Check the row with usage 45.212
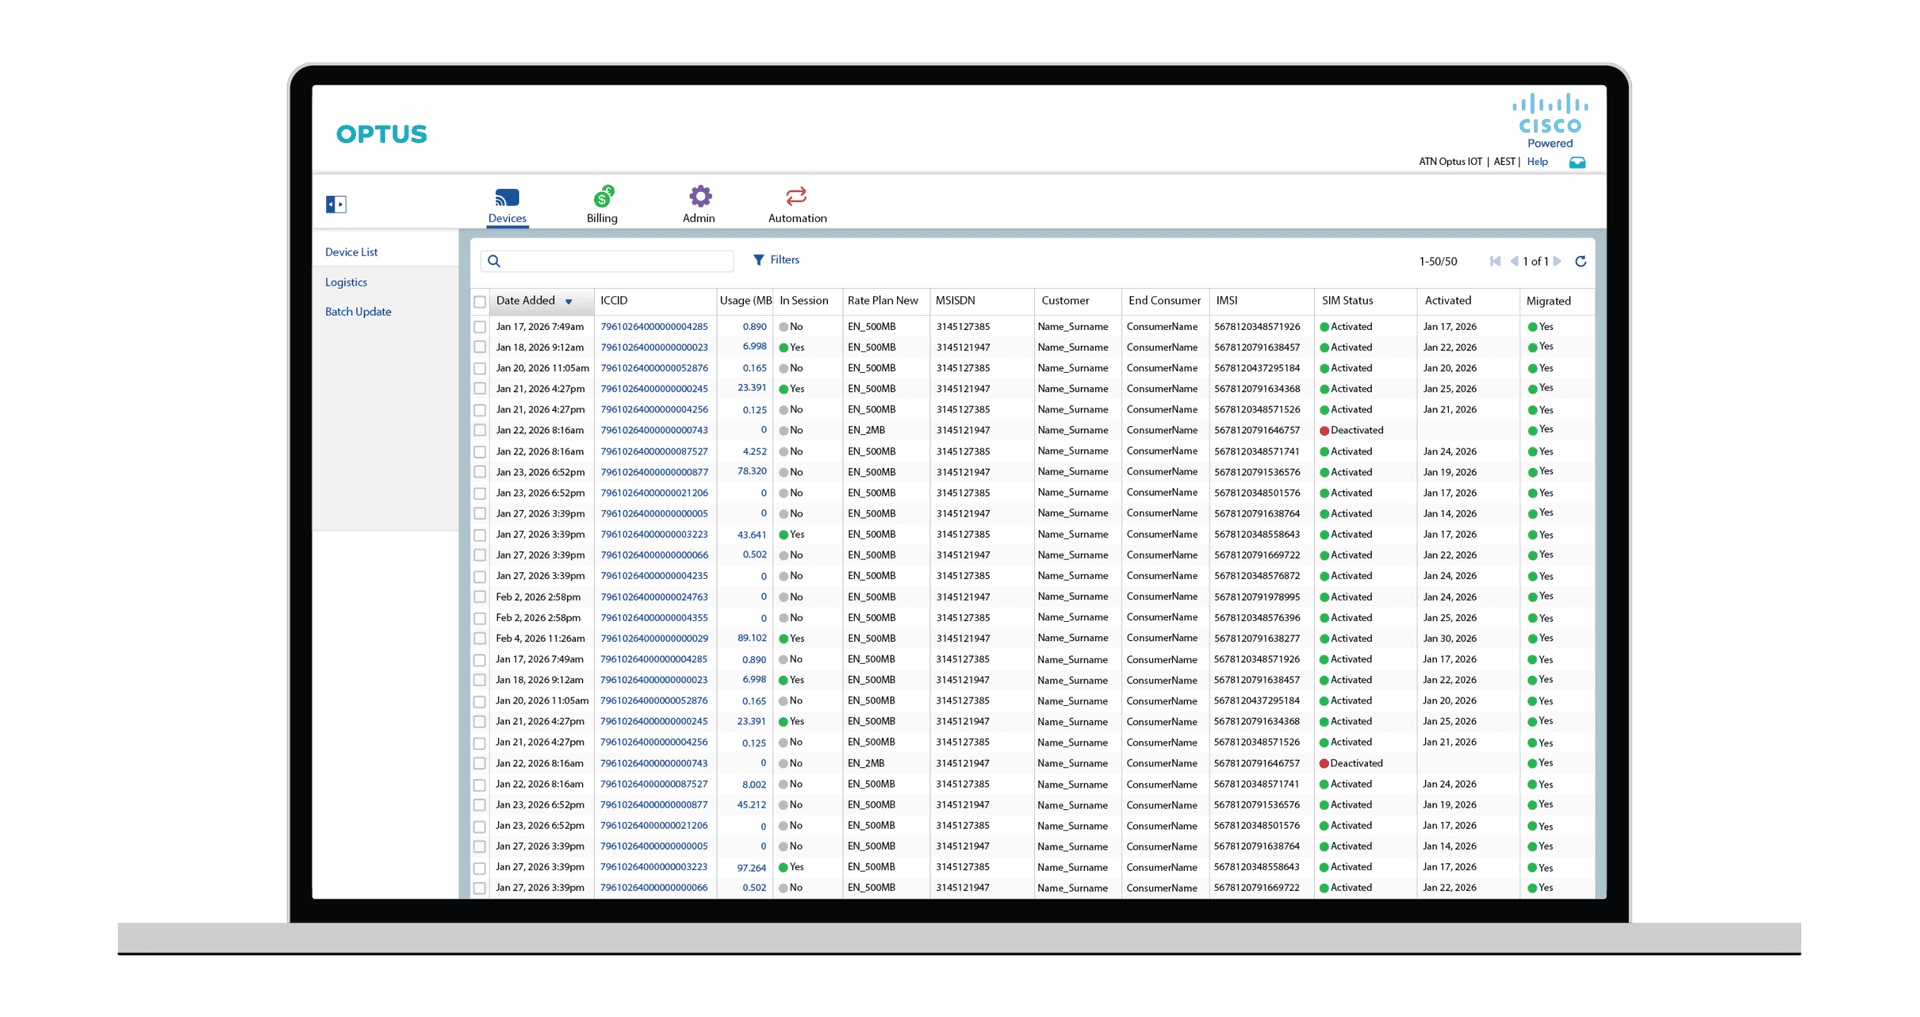The image size is (1920, 1017). pos(480,805)
